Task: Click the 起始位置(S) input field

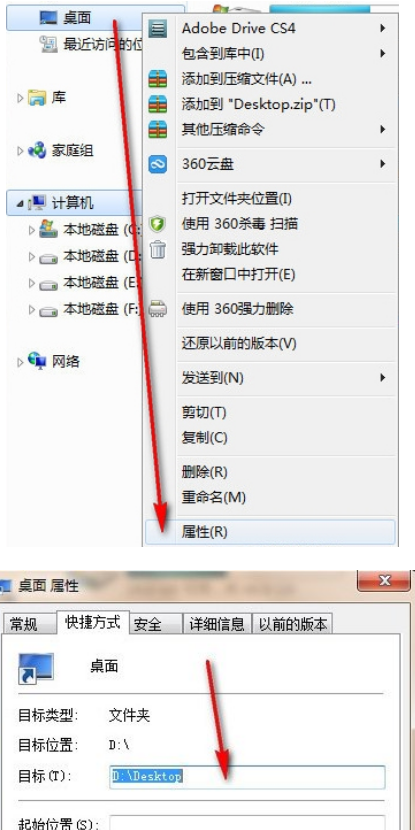Action: point(247,823)
